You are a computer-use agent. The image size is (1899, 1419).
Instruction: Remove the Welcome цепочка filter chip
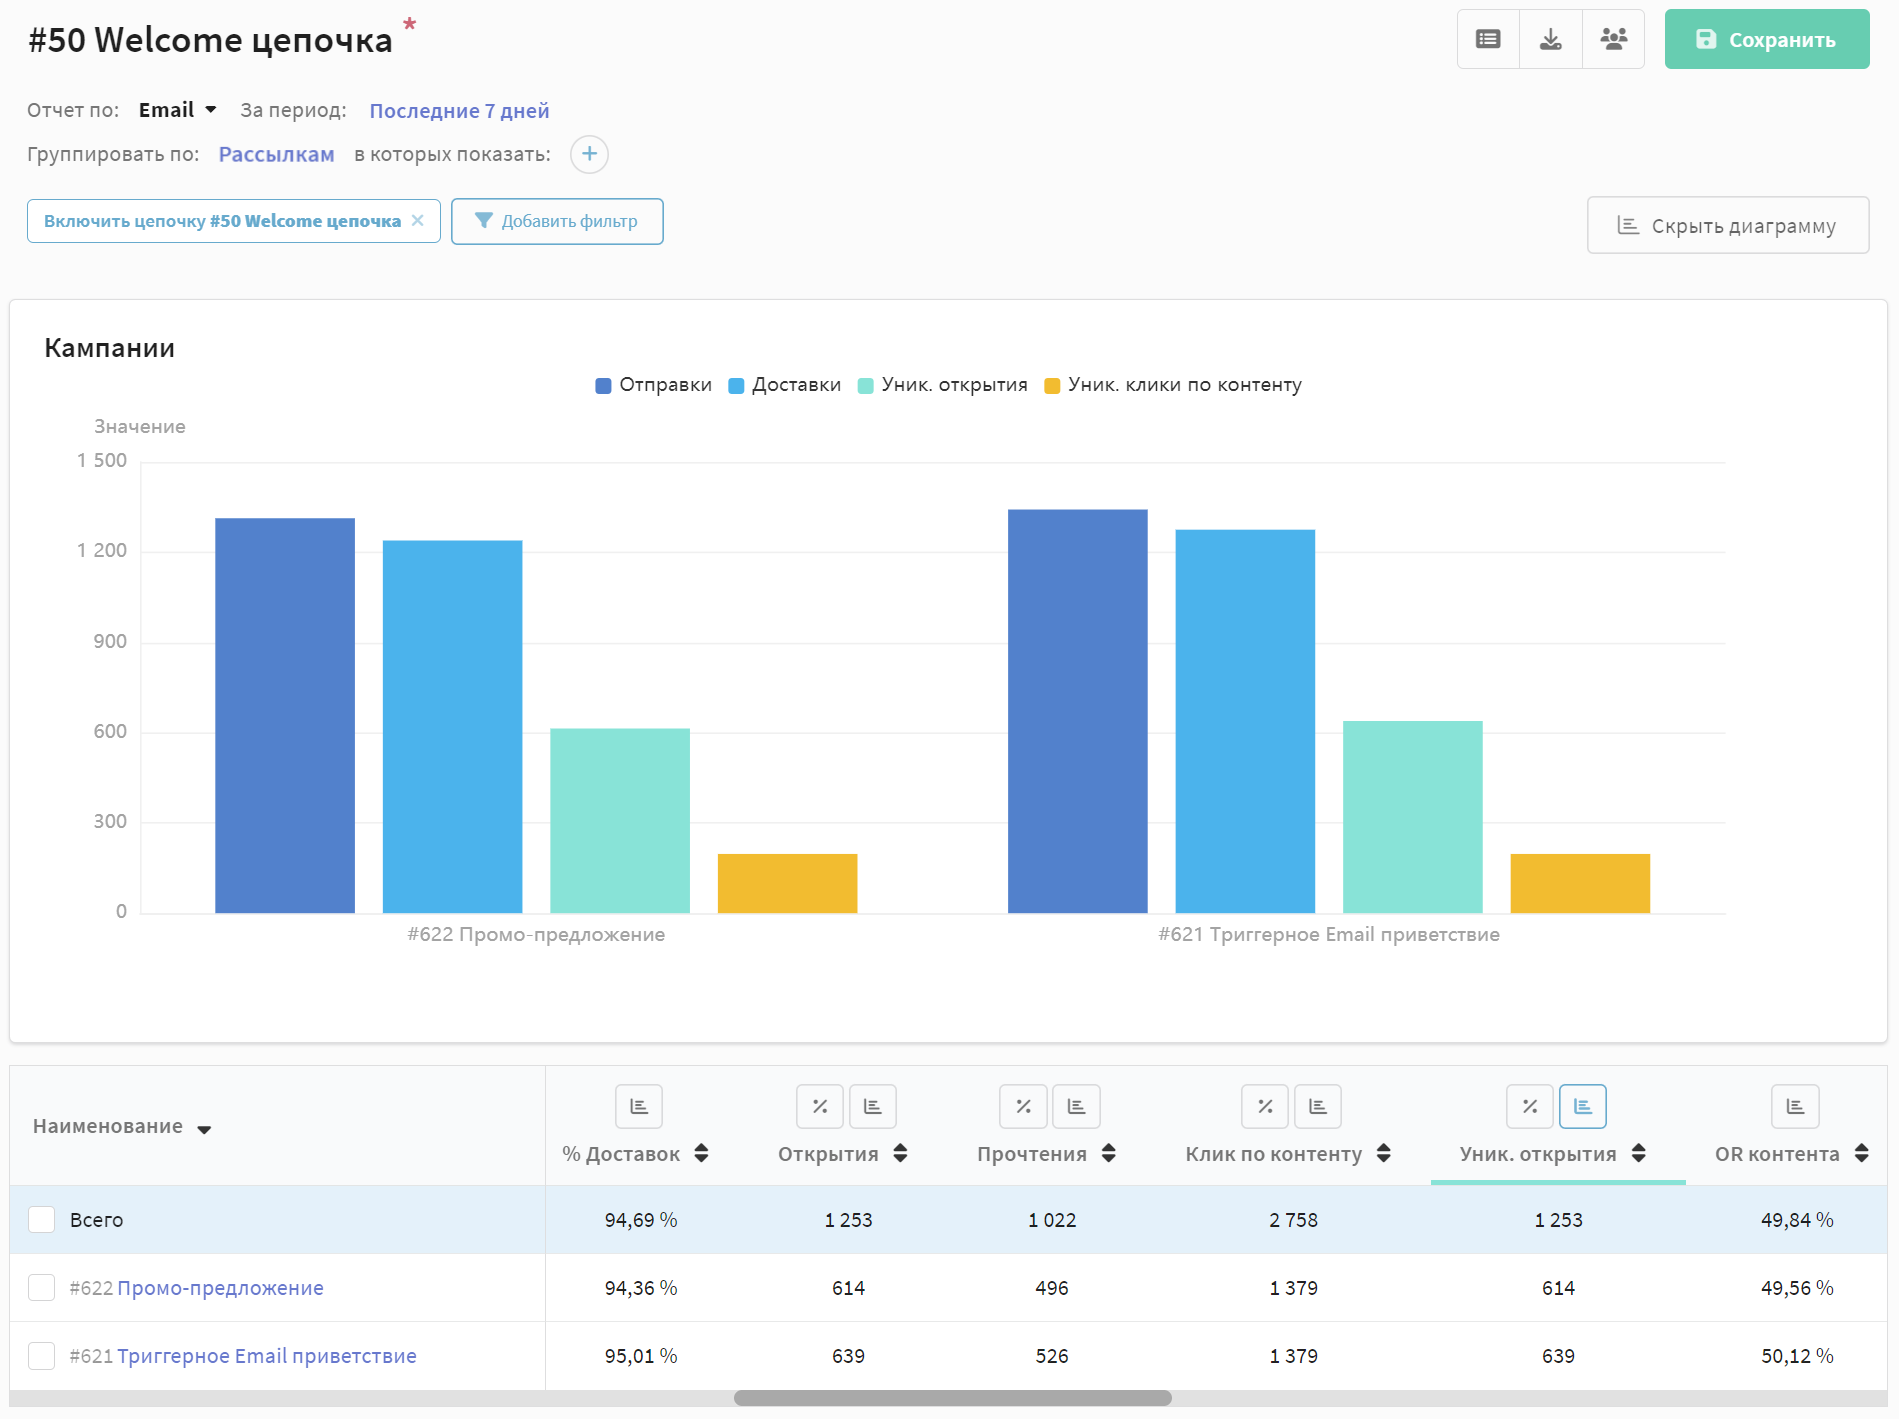coord(418,221)
